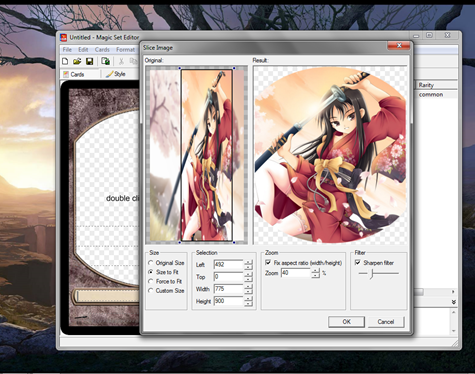Toggle Fix aspect ratio checkbox
Image resolution: width=475 pixels, height=374 pixels.
click(x=268, y=263)
